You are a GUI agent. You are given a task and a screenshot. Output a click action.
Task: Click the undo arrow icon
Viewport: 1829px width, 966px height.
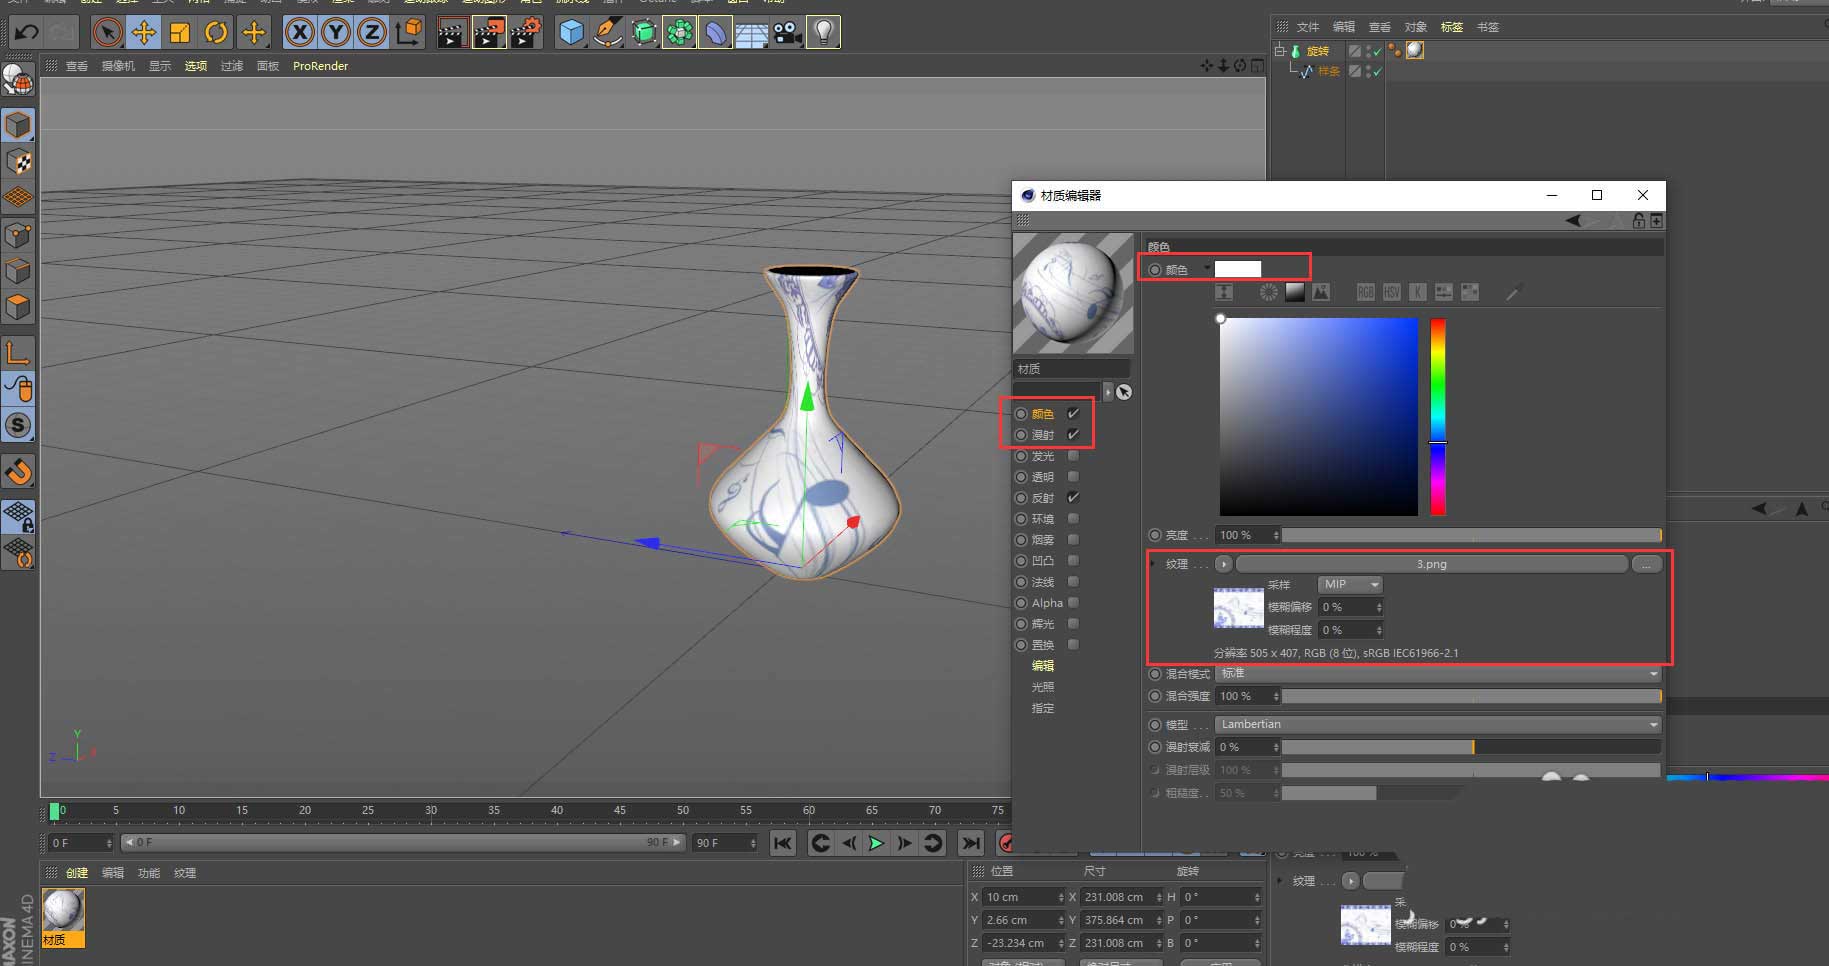coord(26,33)
